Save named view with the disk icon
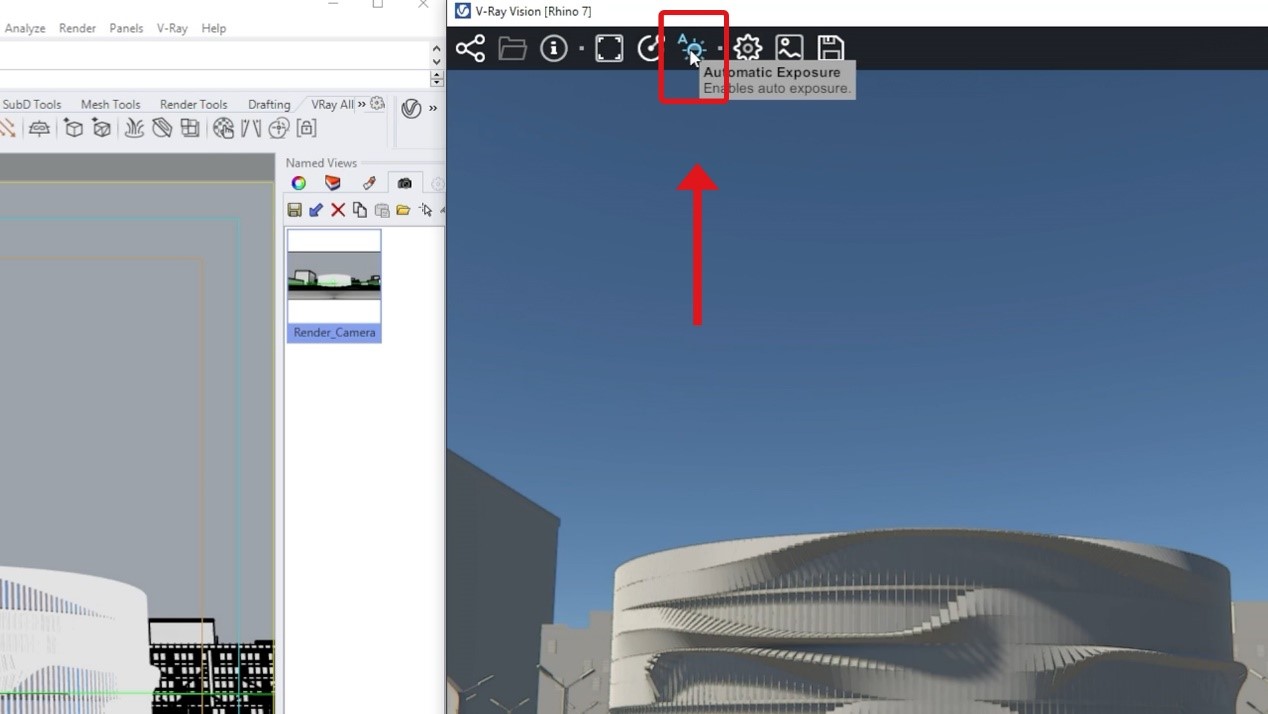This screenshot has width=1268, height=714. 294,210
